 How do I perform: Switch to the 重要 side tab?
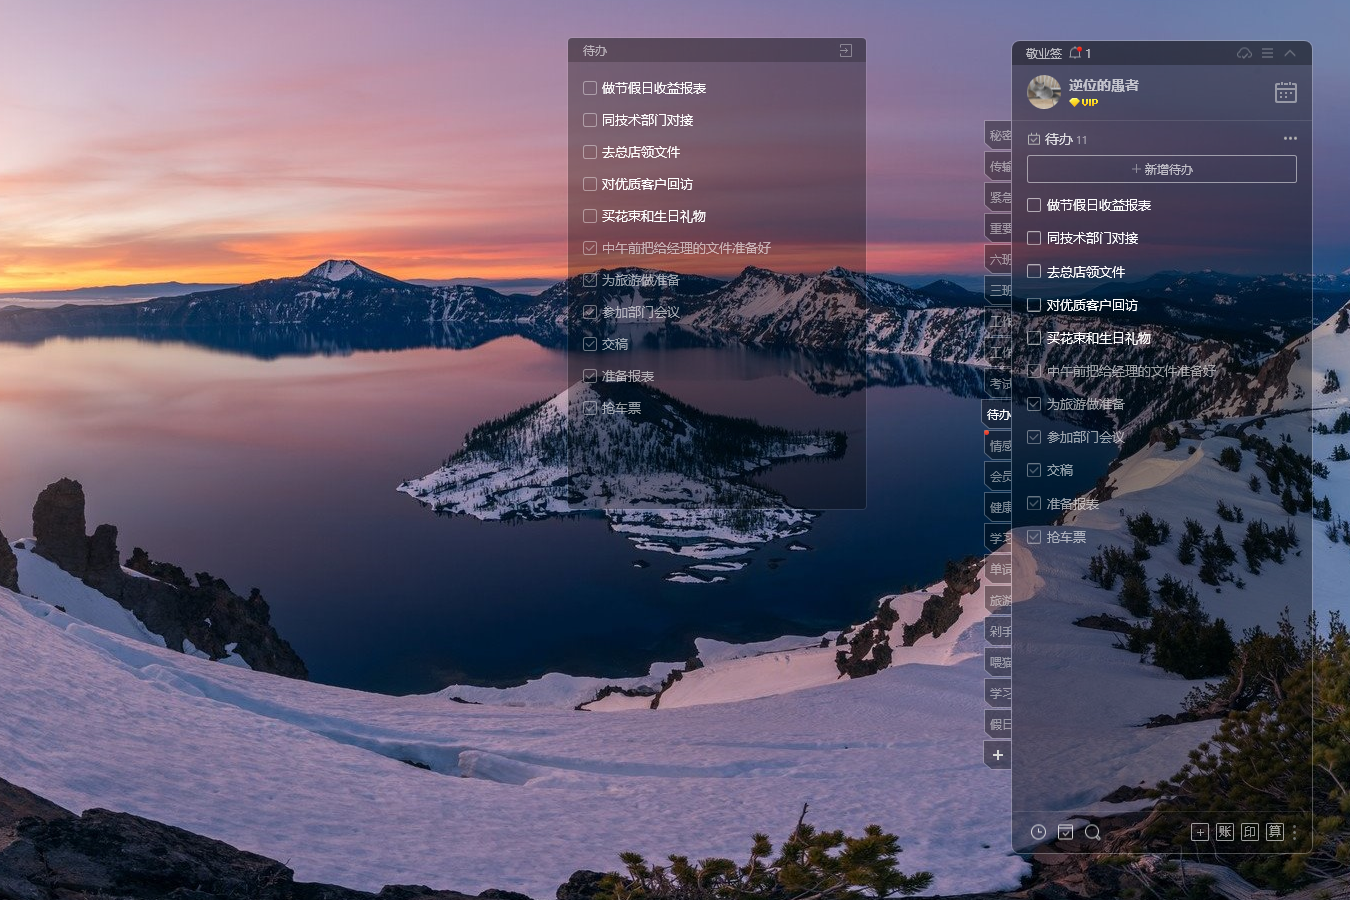(998, 228)
